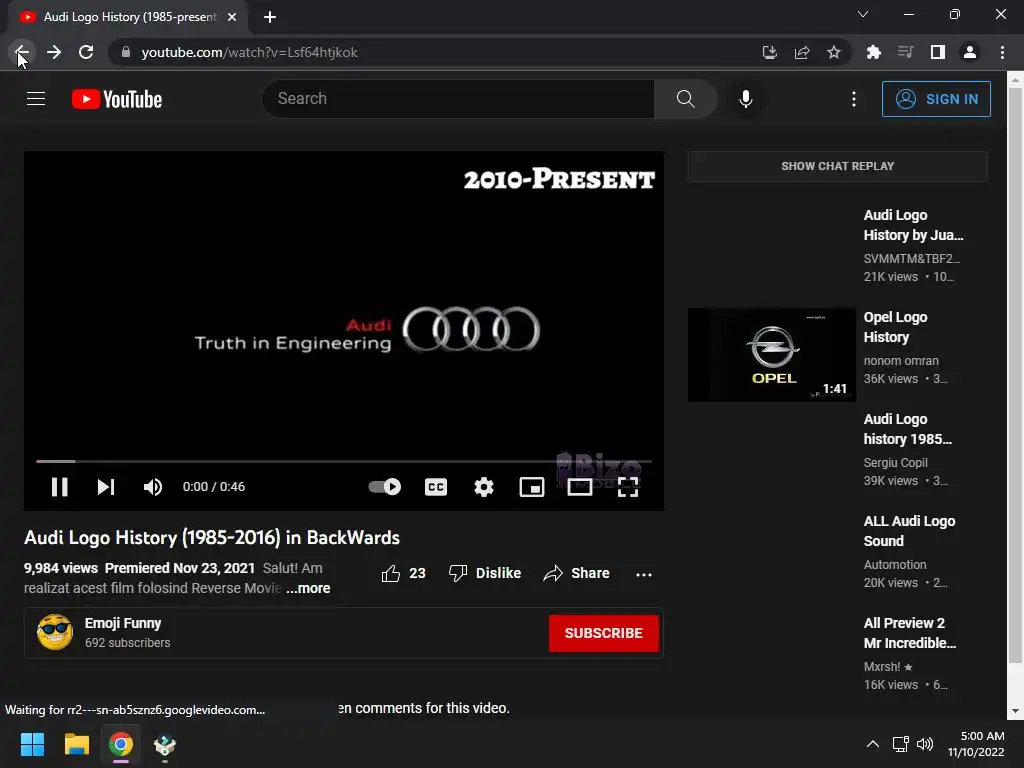Screen dimensions: 1024x768
Task: Search with voice microphone
Action: [x=746, y=99]
